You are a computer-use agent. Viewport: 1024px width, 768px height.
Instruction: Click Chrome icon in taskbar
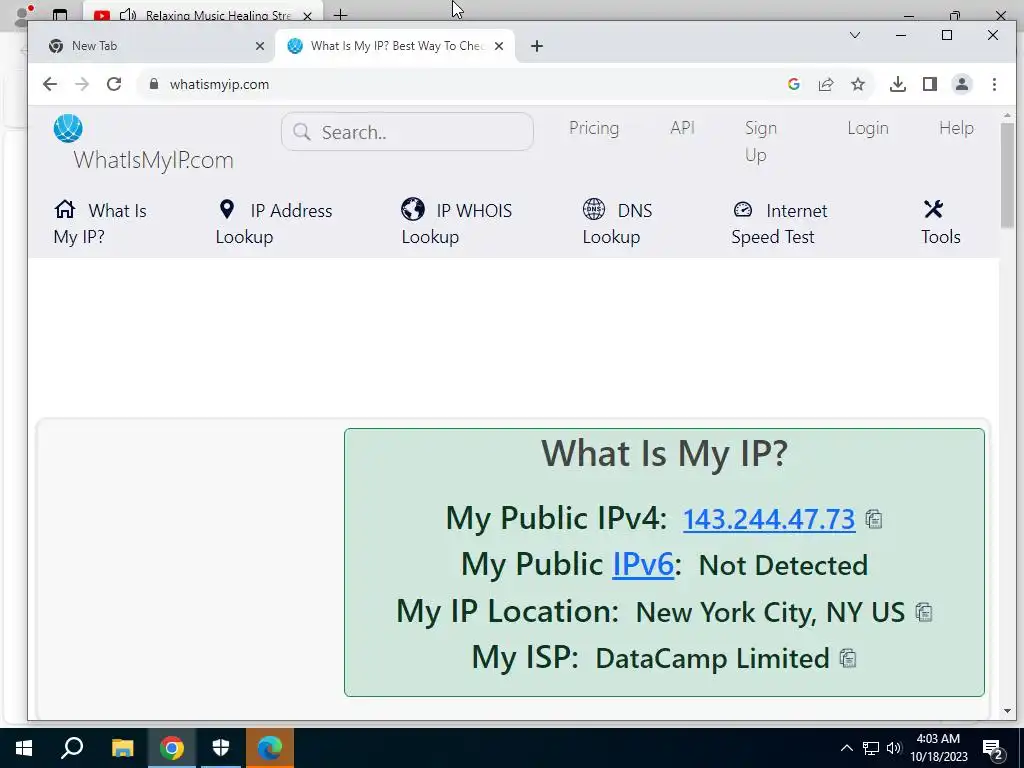tap(172, 748)
